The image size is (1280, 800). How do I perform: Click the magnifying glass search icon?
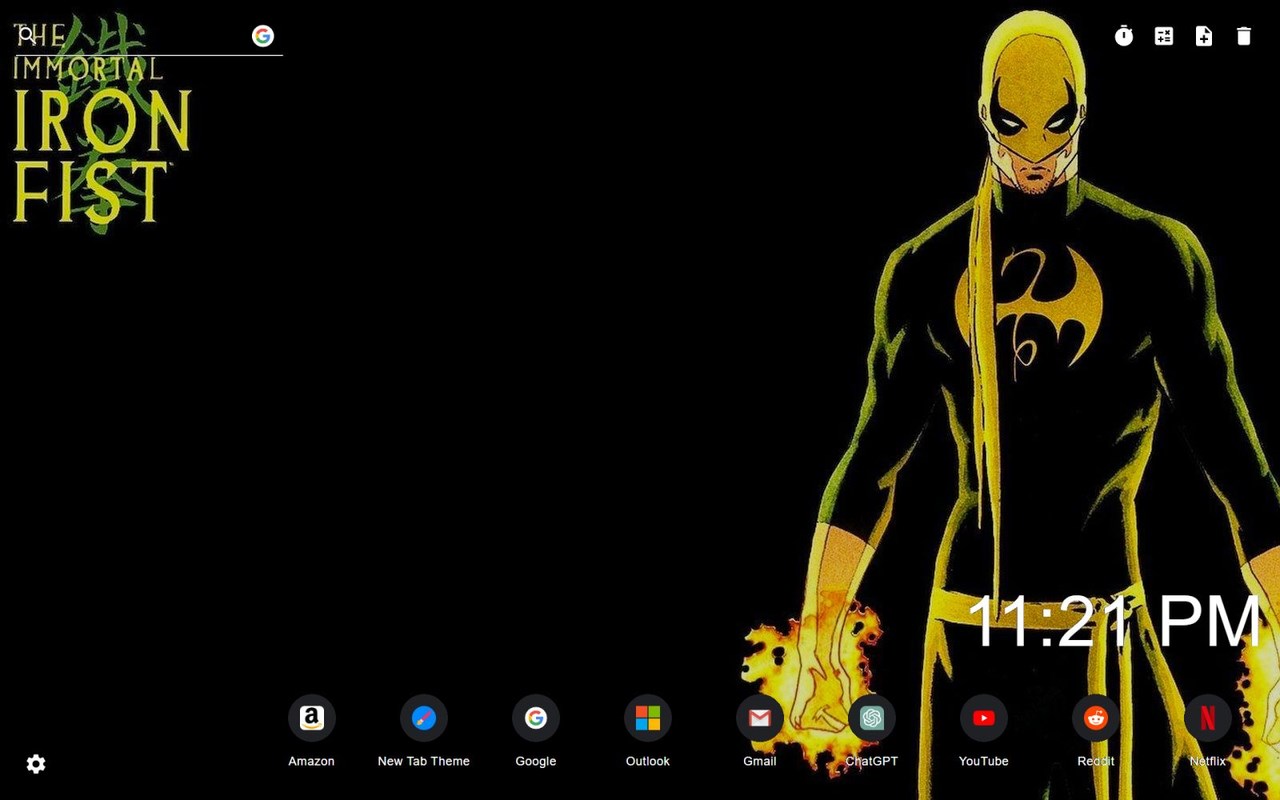click(27, 36)
